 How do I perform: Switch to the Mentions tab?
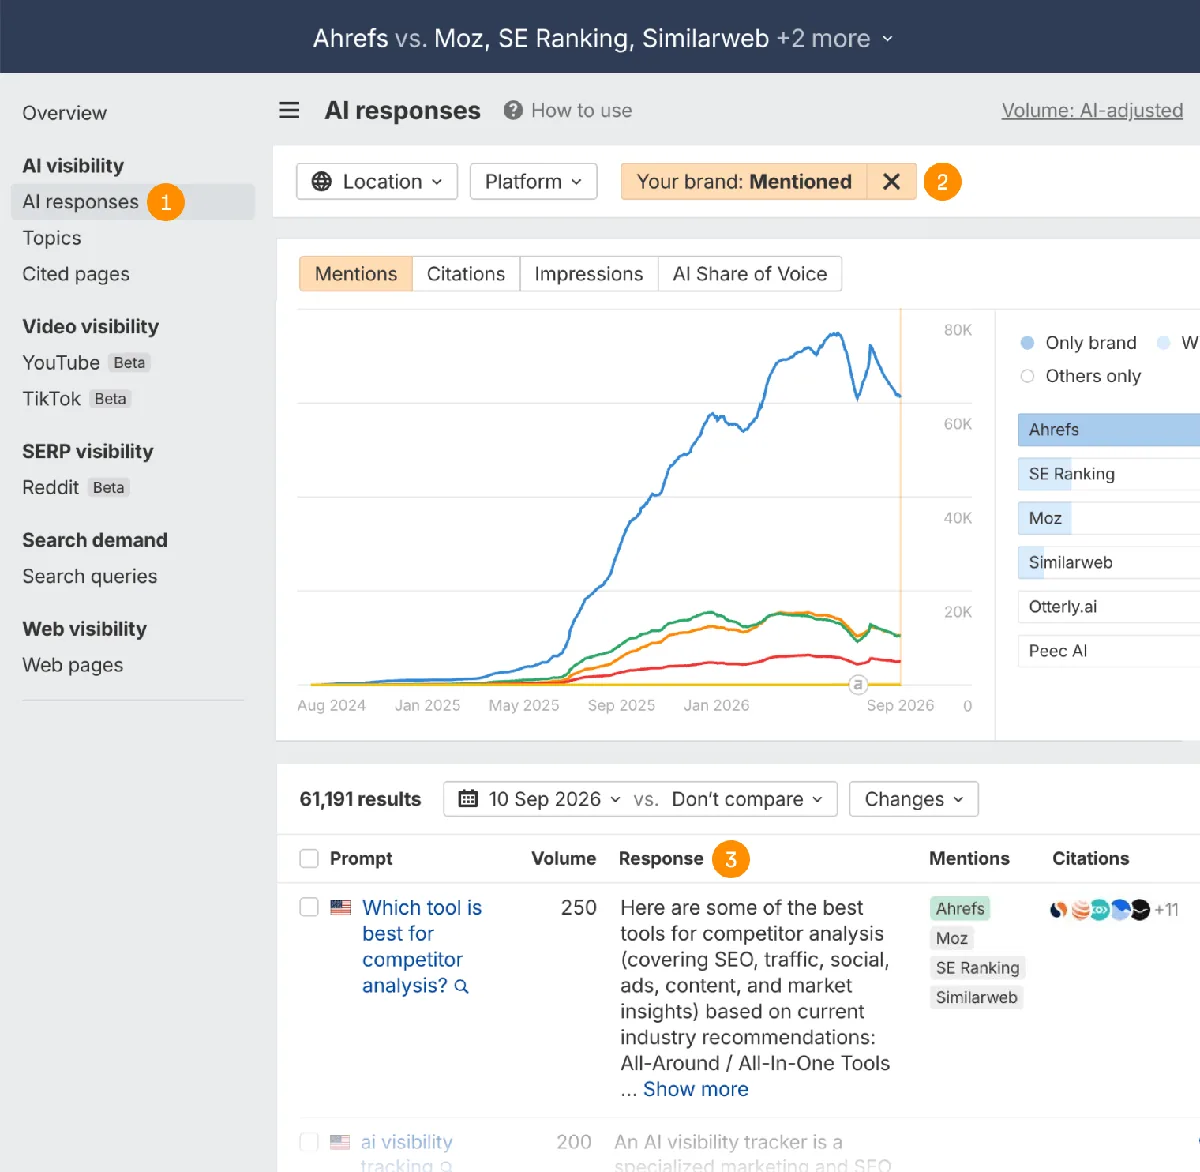pos(356,274)
